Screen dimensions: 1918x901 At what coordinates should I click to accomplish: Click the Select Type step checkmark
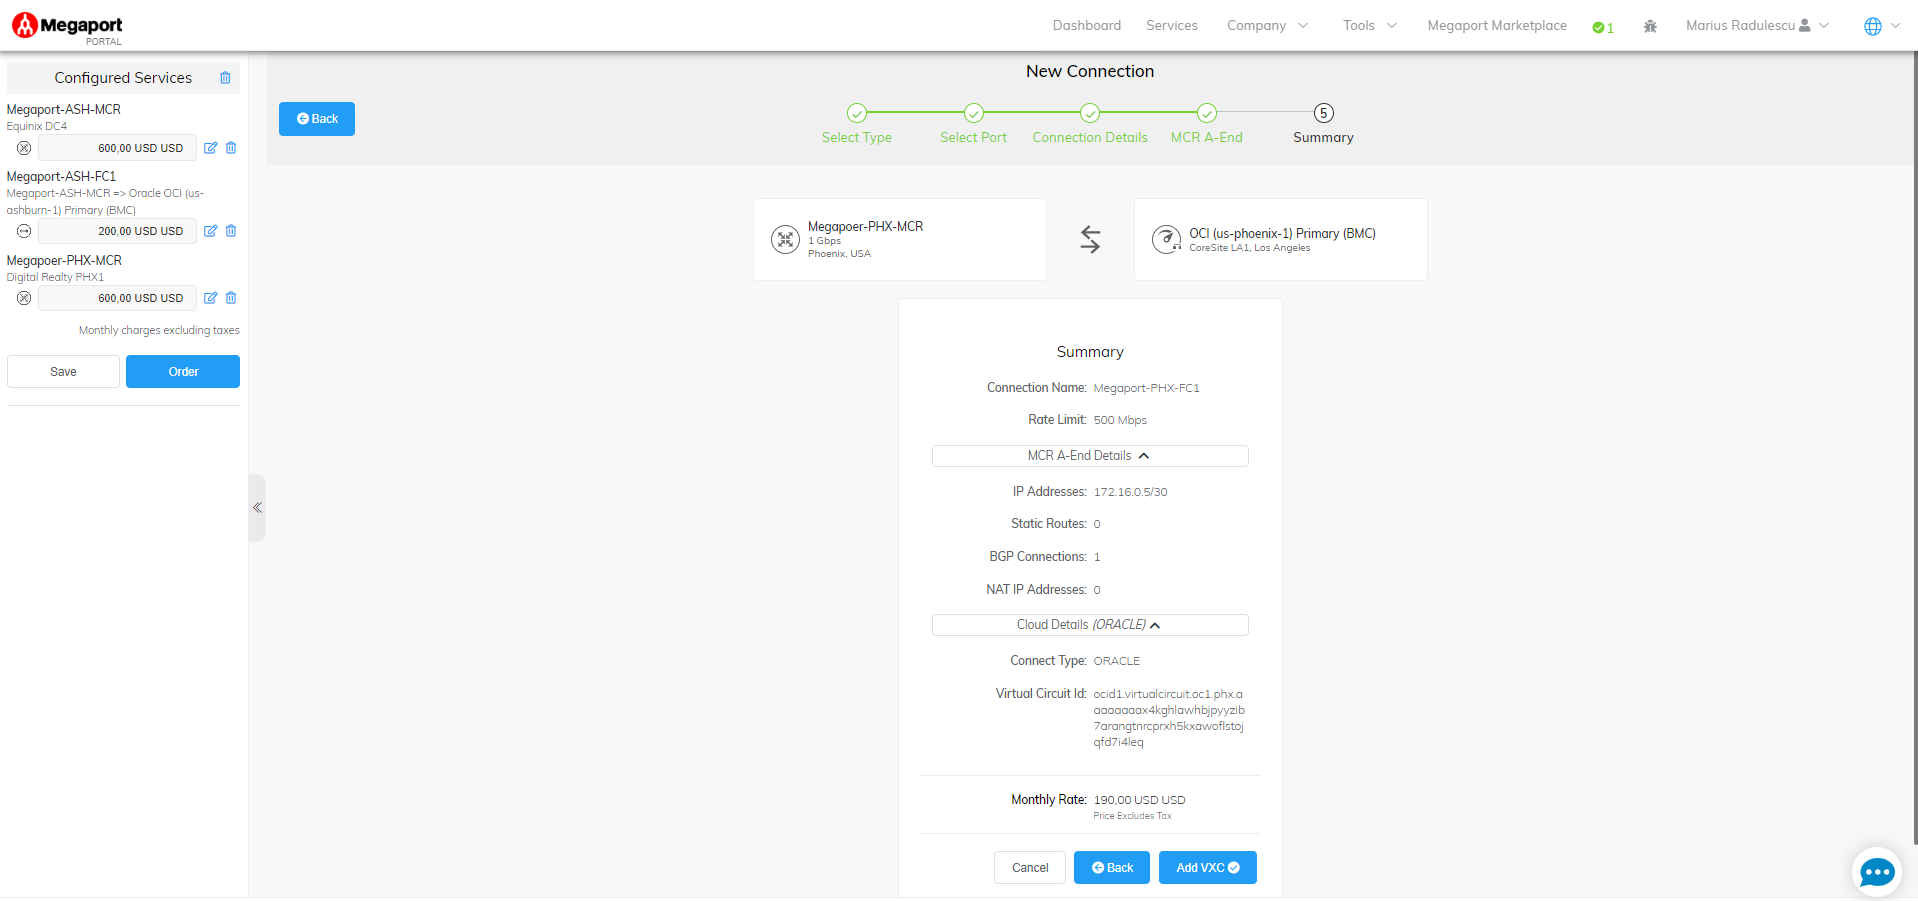857,113
